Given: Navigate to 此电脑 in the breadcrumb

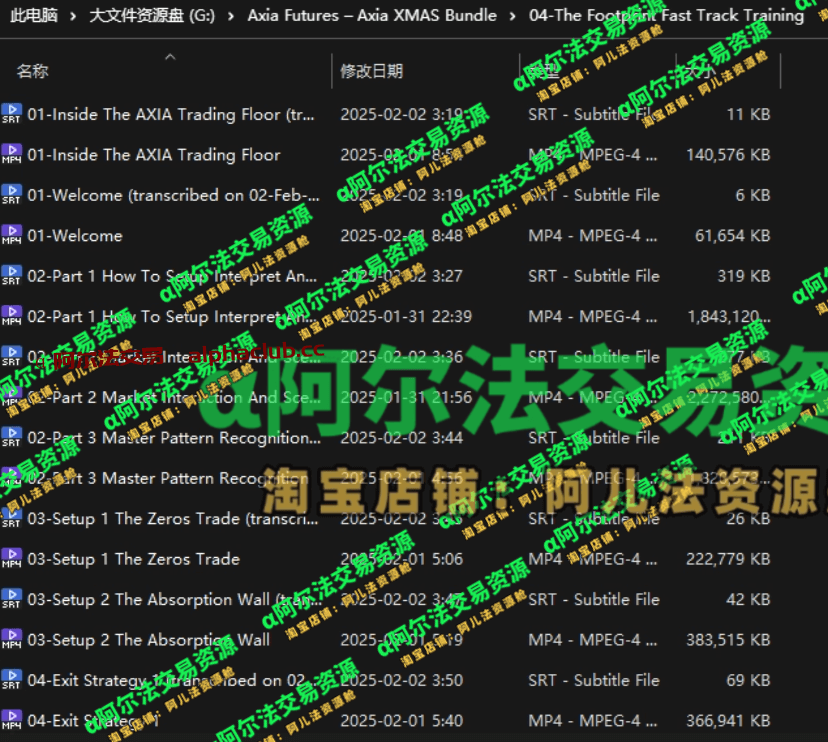Looking at the screenshot, I should (x=33, y=16).
